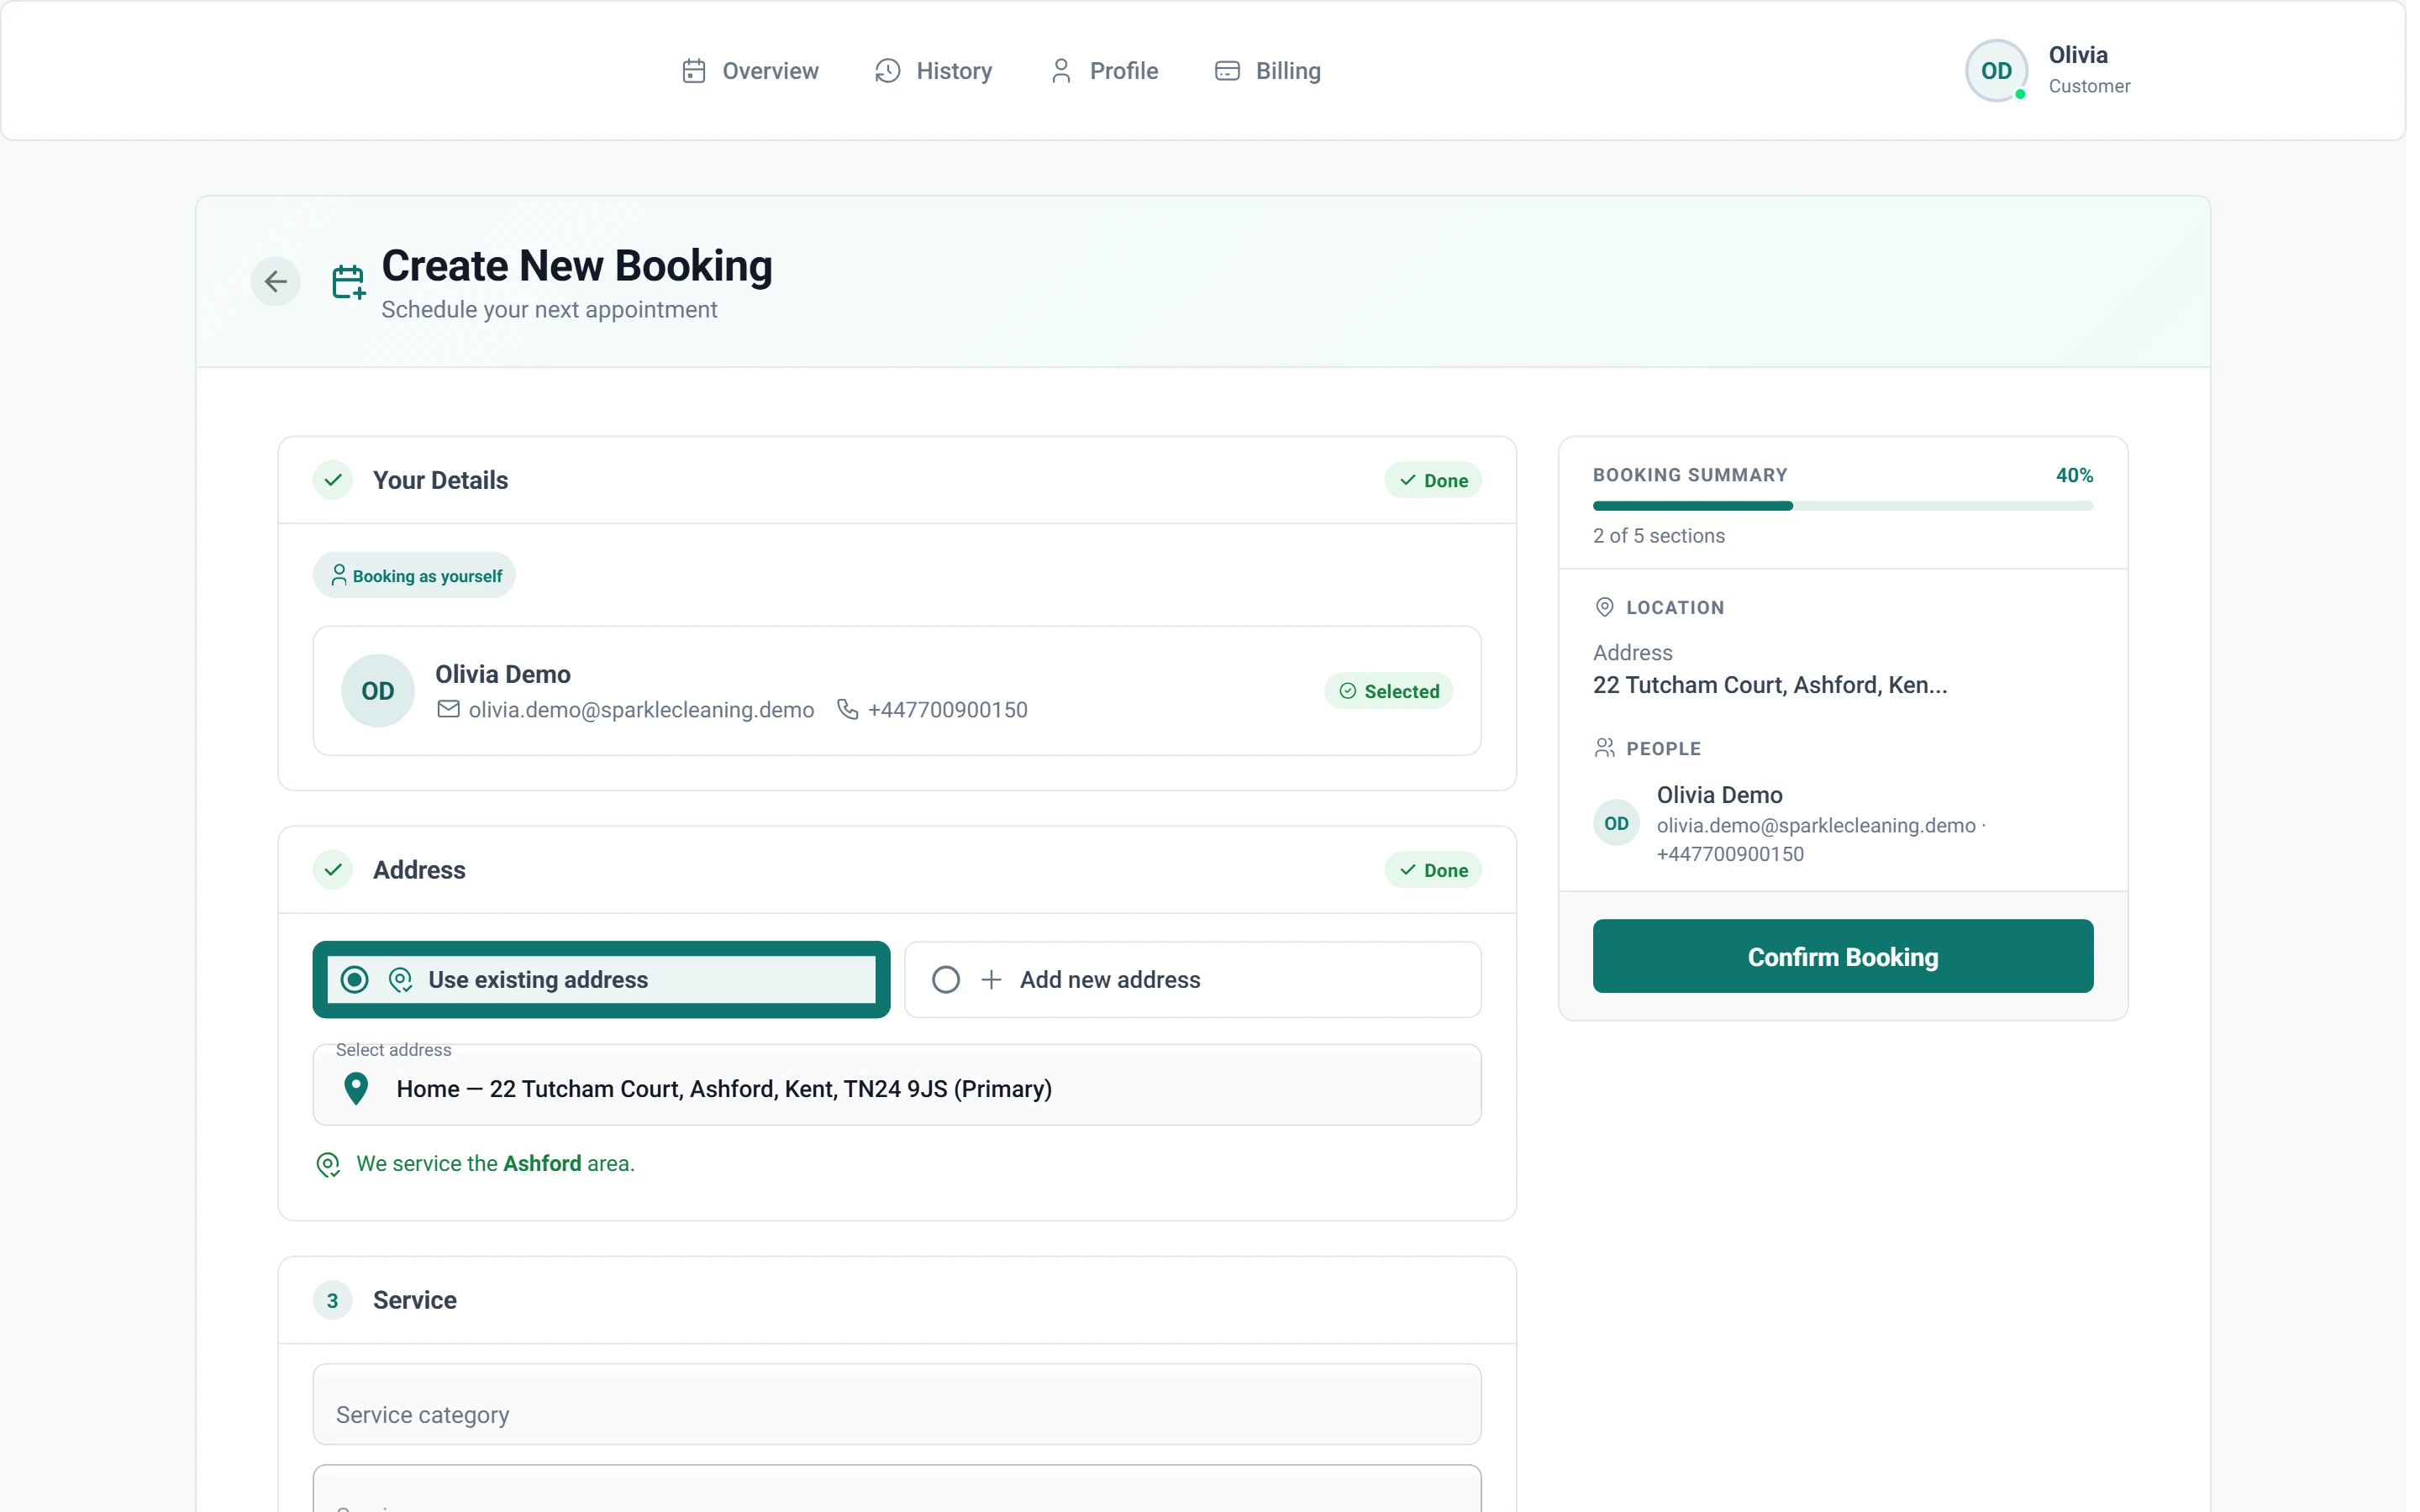Open the Overview tab
Screen dimensions: 2420x1512
751,71
